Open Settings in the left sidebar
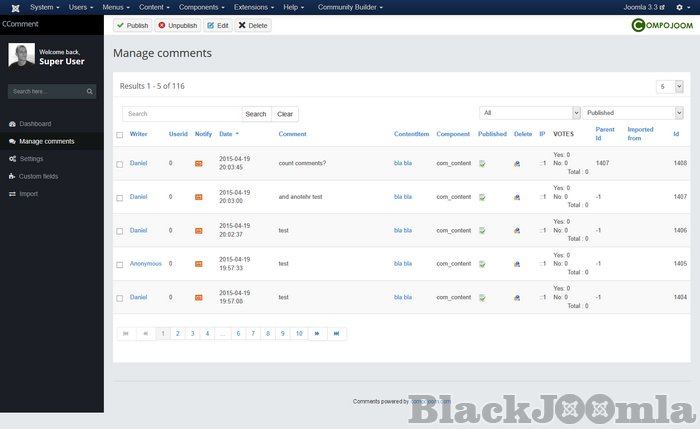Image resolution: width=700 pixels, height=429 pixels. pyautogui.click(x=31, y=159)
